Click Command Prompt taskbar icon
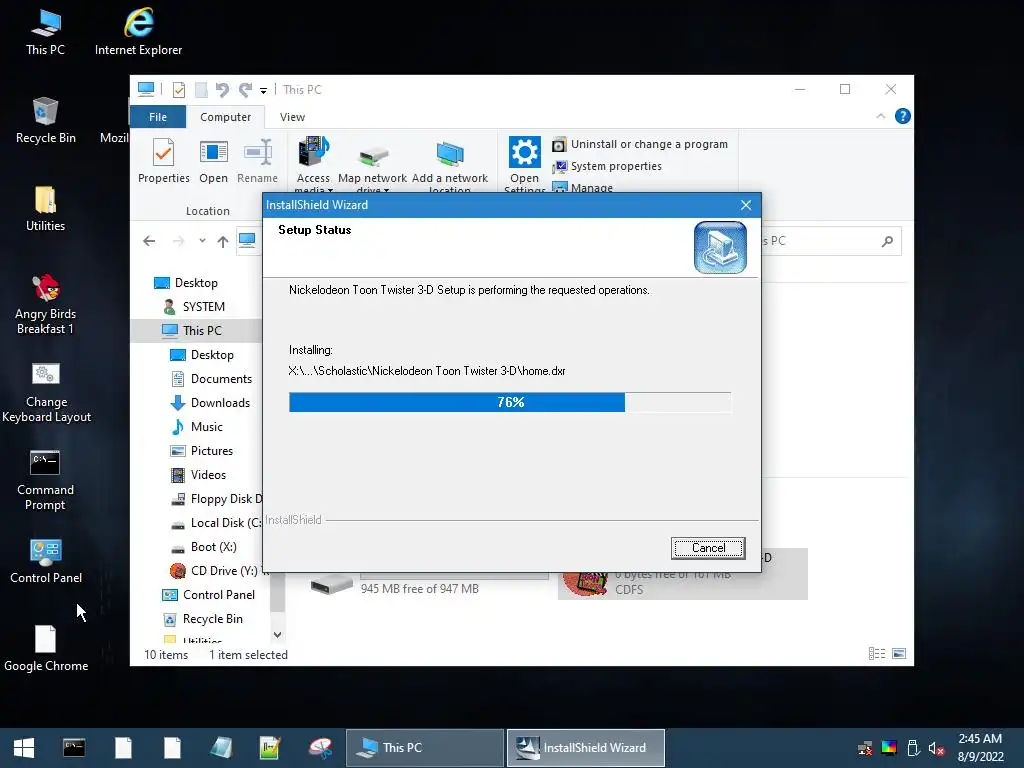1024x768 pixels. tap(74, 748)
